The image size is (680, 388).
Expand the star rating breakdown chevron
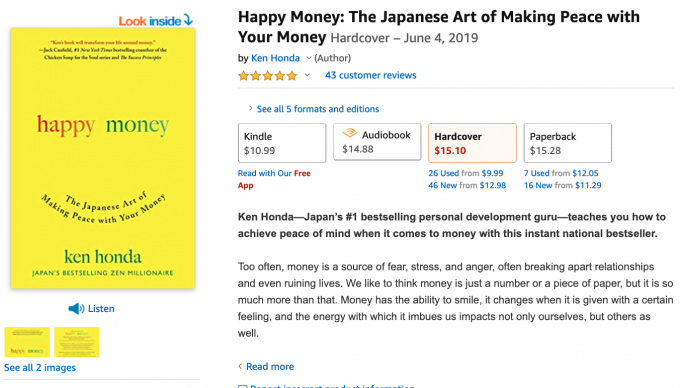tap(307, 75)
